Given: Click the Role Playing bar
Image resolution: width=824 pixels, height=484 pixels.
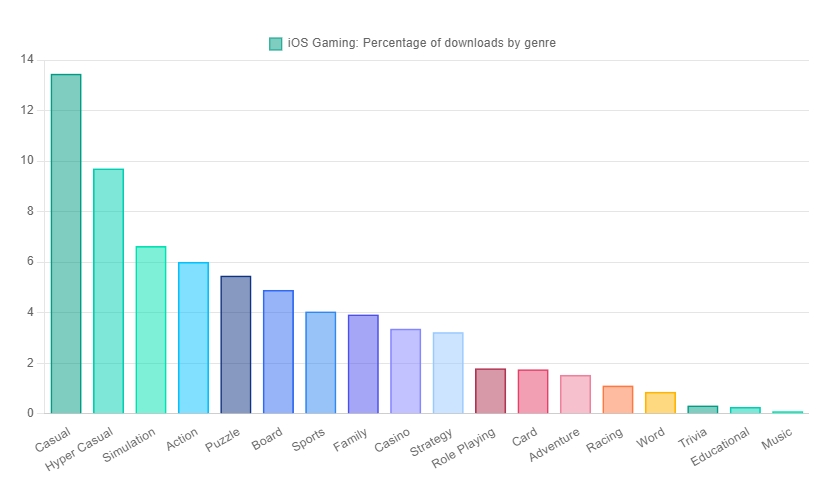Looking at the screenshot, I should (490, 390).
